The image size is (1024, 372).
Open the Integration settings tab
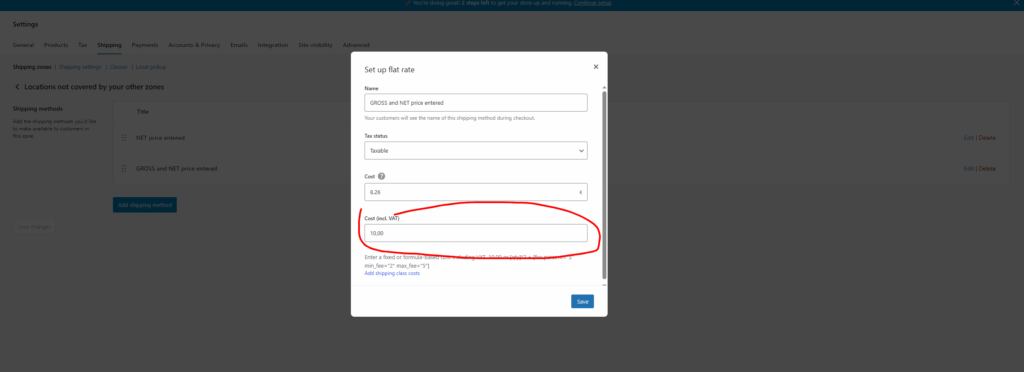[273, 45]
